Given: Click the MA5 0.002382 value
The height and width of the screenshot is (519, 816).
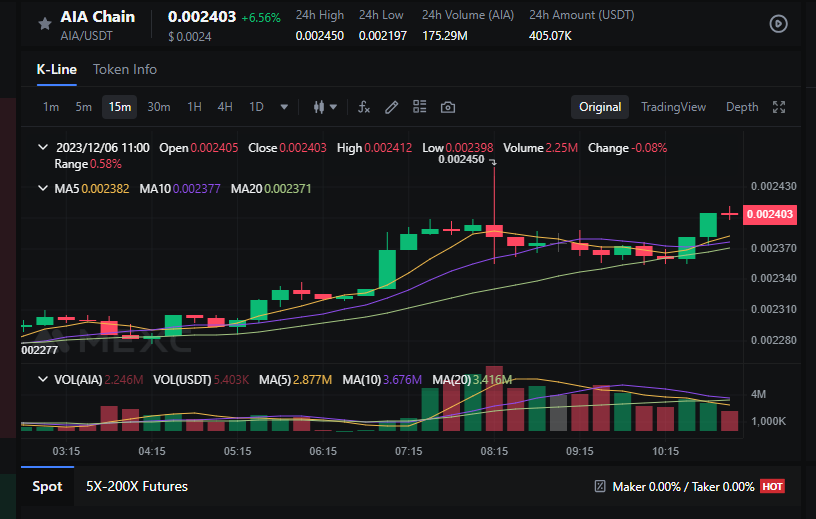Looking at the screenshot, I should coord(105,188).
